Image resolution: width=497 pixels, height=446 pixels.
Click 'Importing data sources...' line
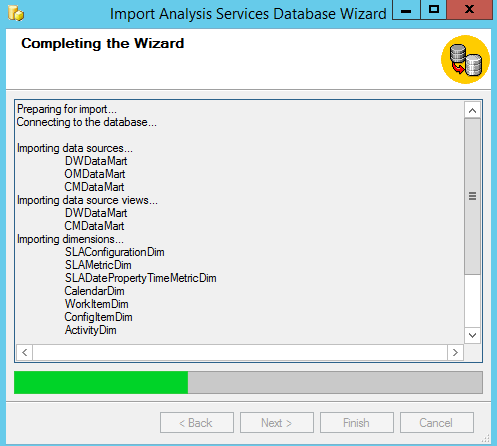pos(75,148)
